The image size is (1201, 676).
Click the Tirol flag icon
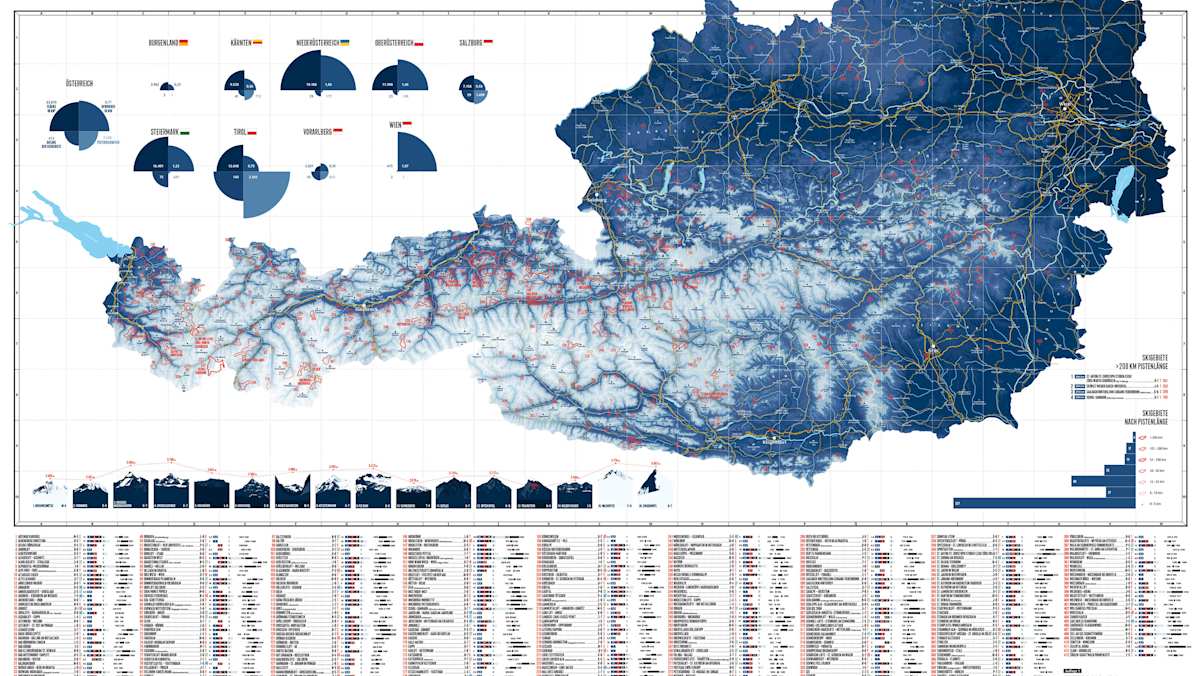(x=252, y=132)
